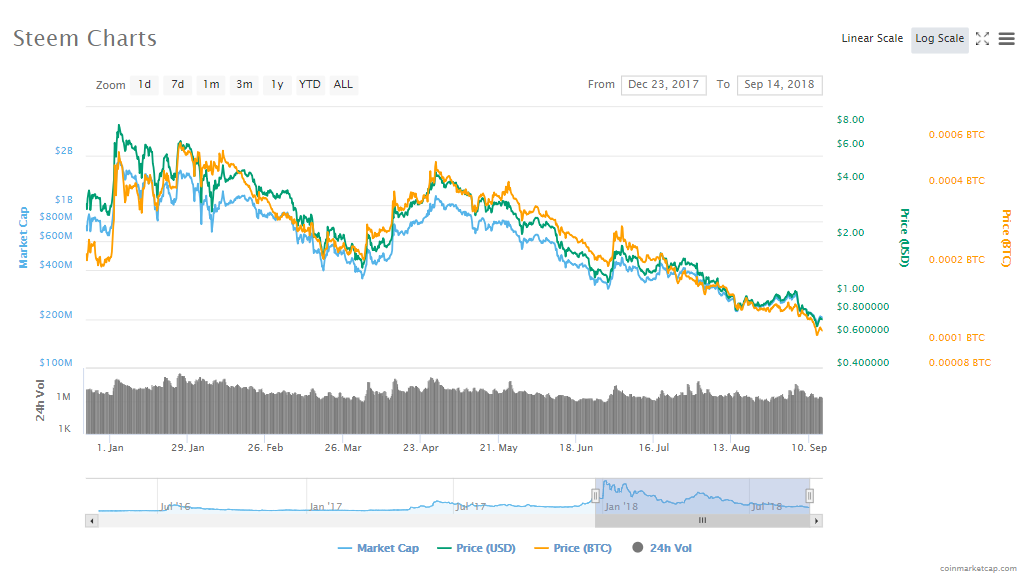
Task: Click the navigator scroll right arrow
Action: coord(817,521)
